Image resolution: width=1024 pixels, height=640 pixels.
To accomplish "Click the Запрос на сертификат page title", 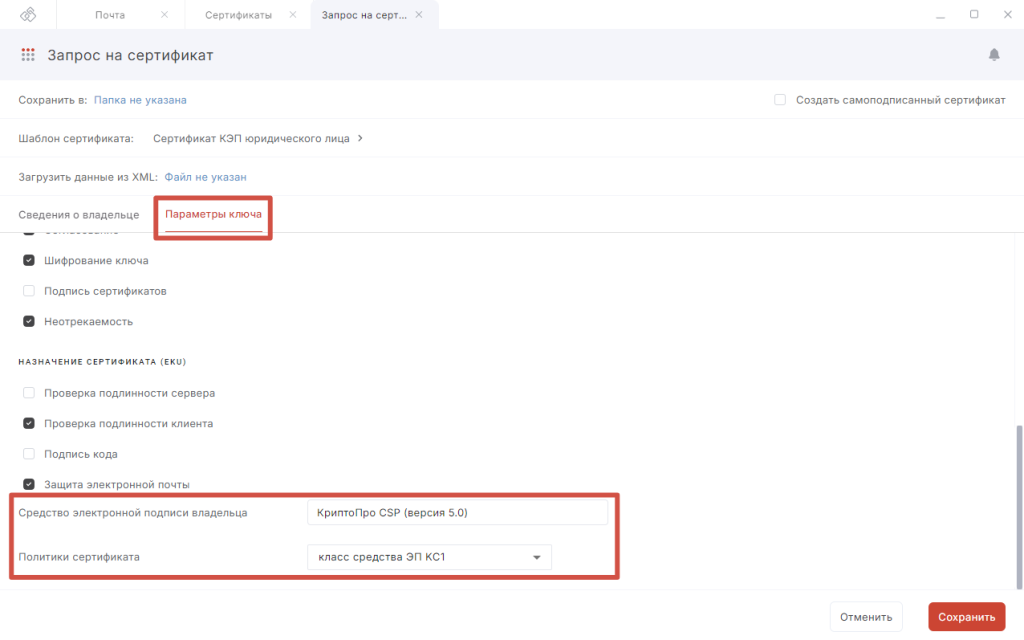I will [131, 56].
